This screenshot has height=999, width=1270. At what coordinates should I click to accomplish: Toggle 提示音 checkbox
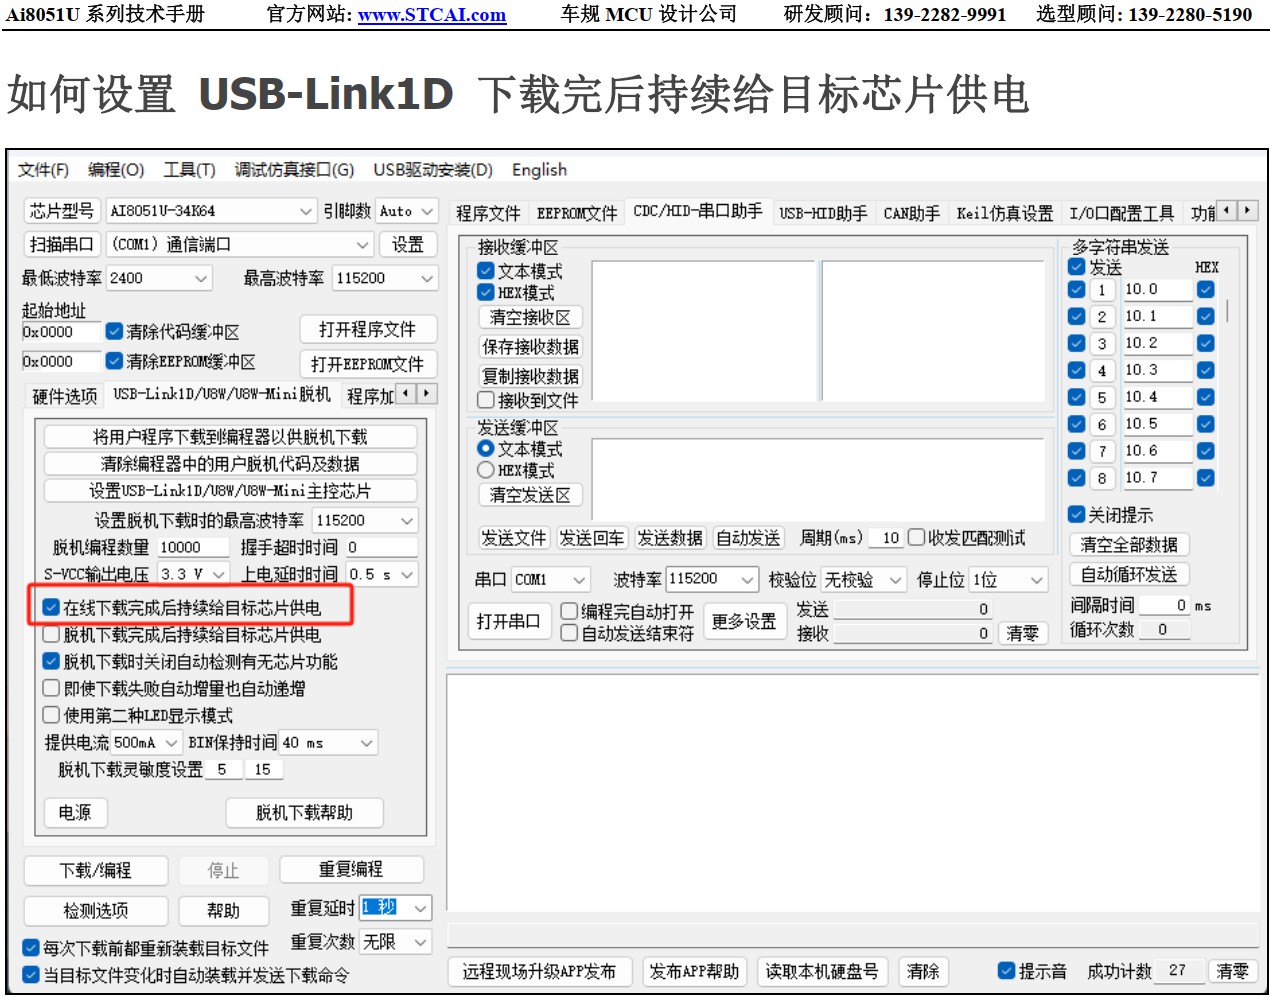(x=1007, y=971)
